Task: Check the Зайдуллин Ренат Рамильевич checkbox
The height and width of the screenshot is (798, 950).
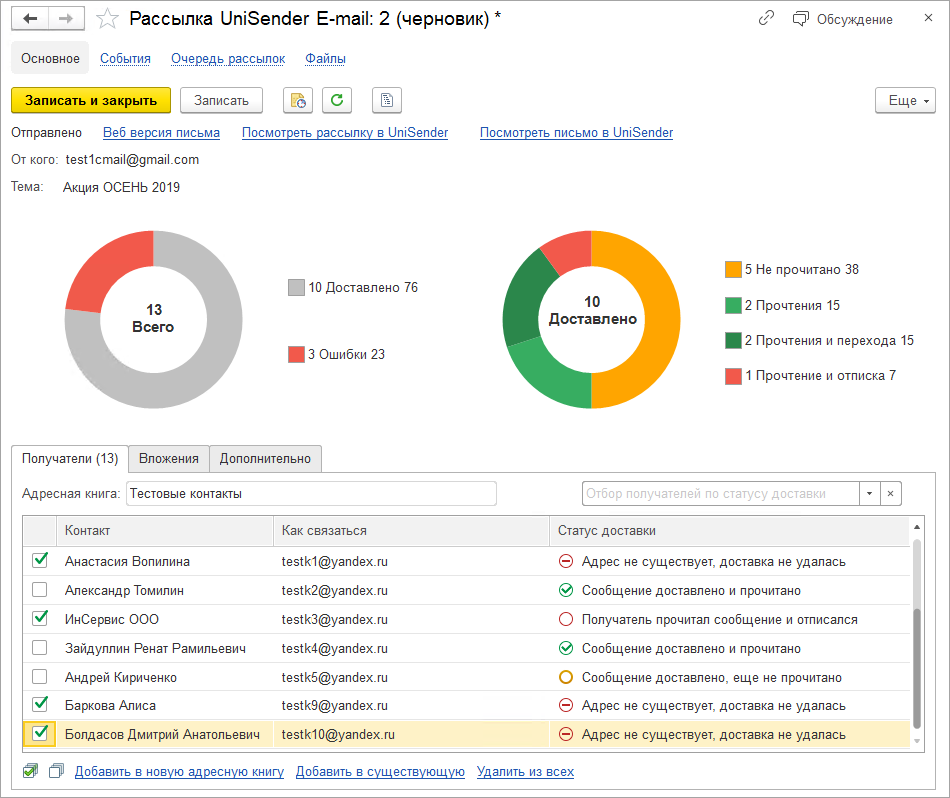Action: coord(40,648)
